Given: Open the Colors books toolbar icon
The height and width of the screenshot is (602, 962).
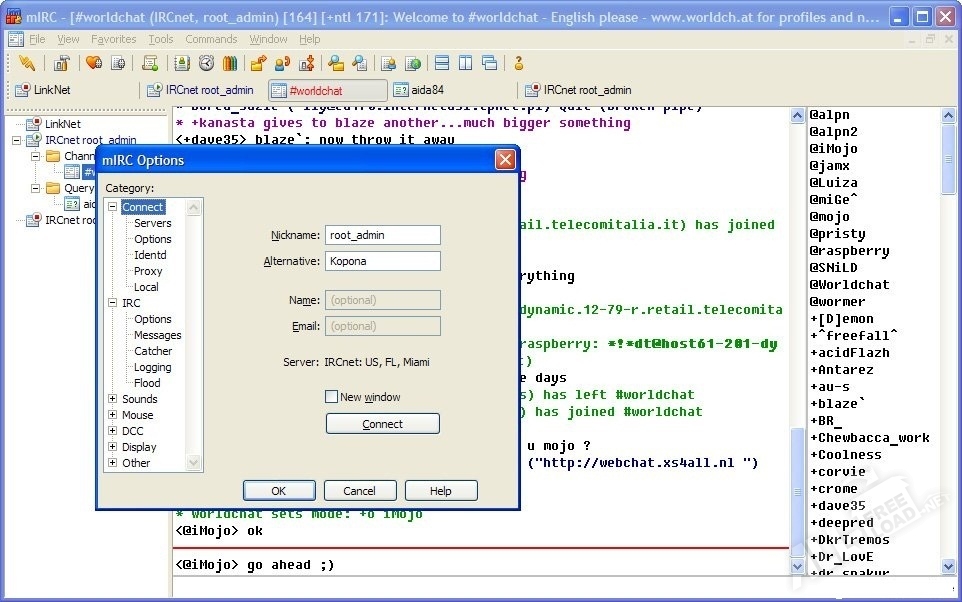Looking at the screenshot, I should pos(230,63).
